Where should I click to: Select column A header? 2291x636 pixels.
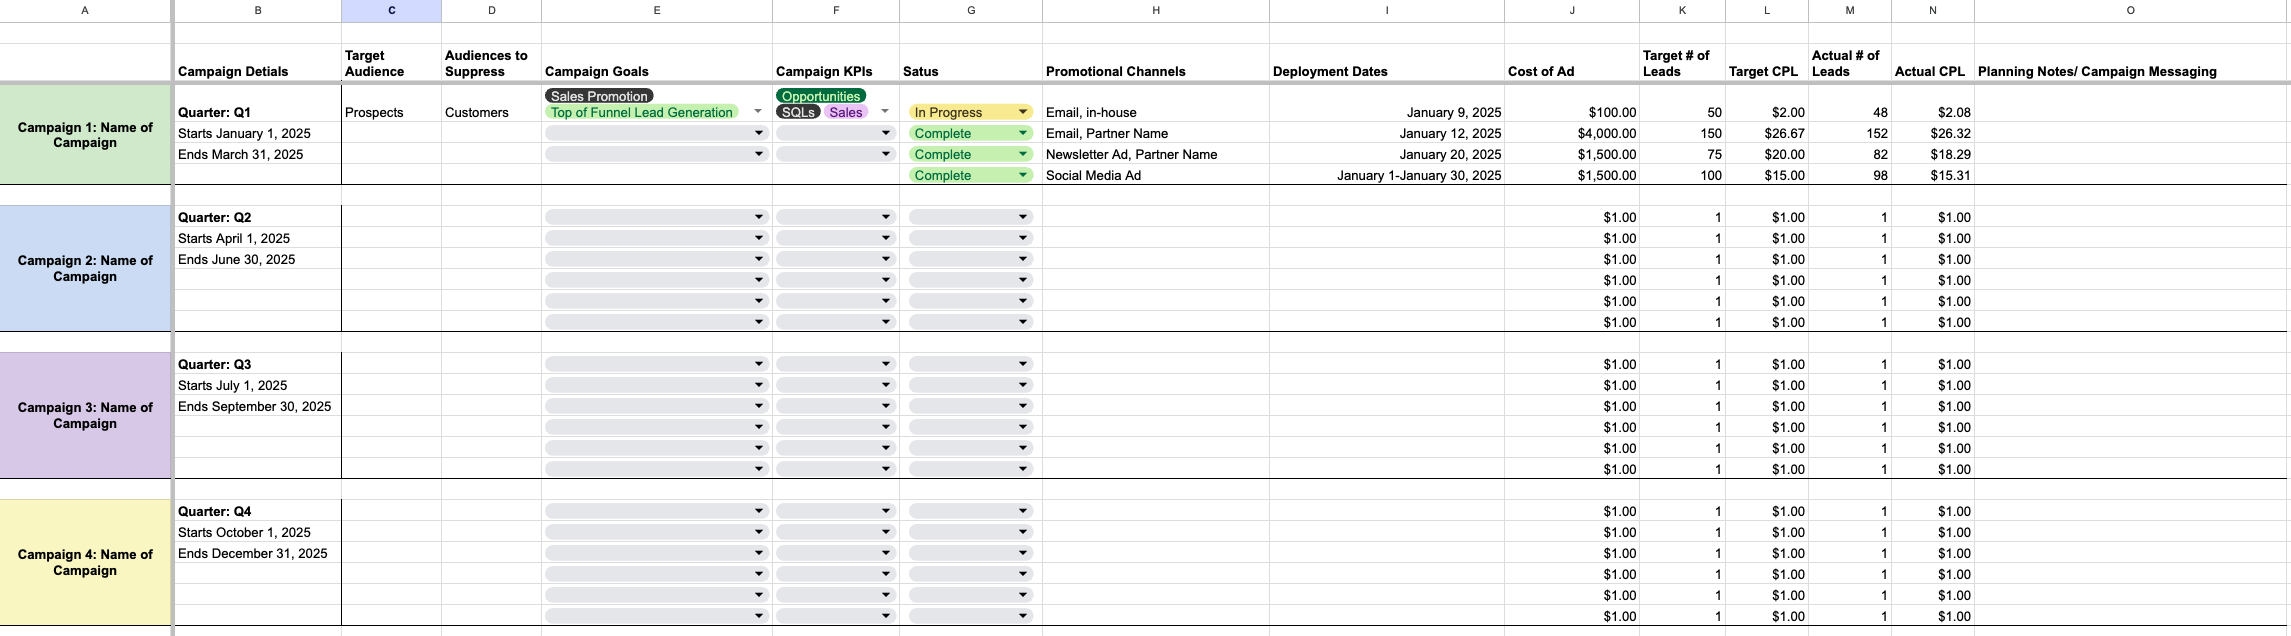[x=85, y=11]
